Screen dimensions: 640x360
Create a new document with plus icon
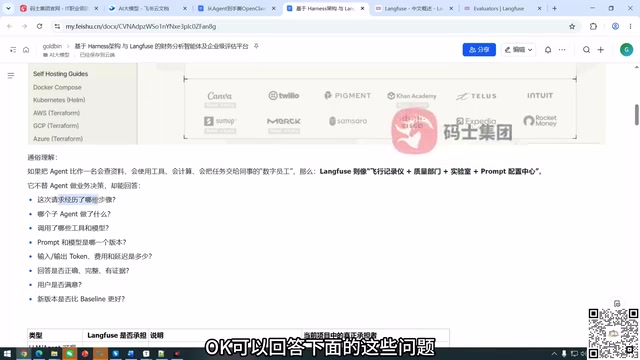click(x=600, y=50)
